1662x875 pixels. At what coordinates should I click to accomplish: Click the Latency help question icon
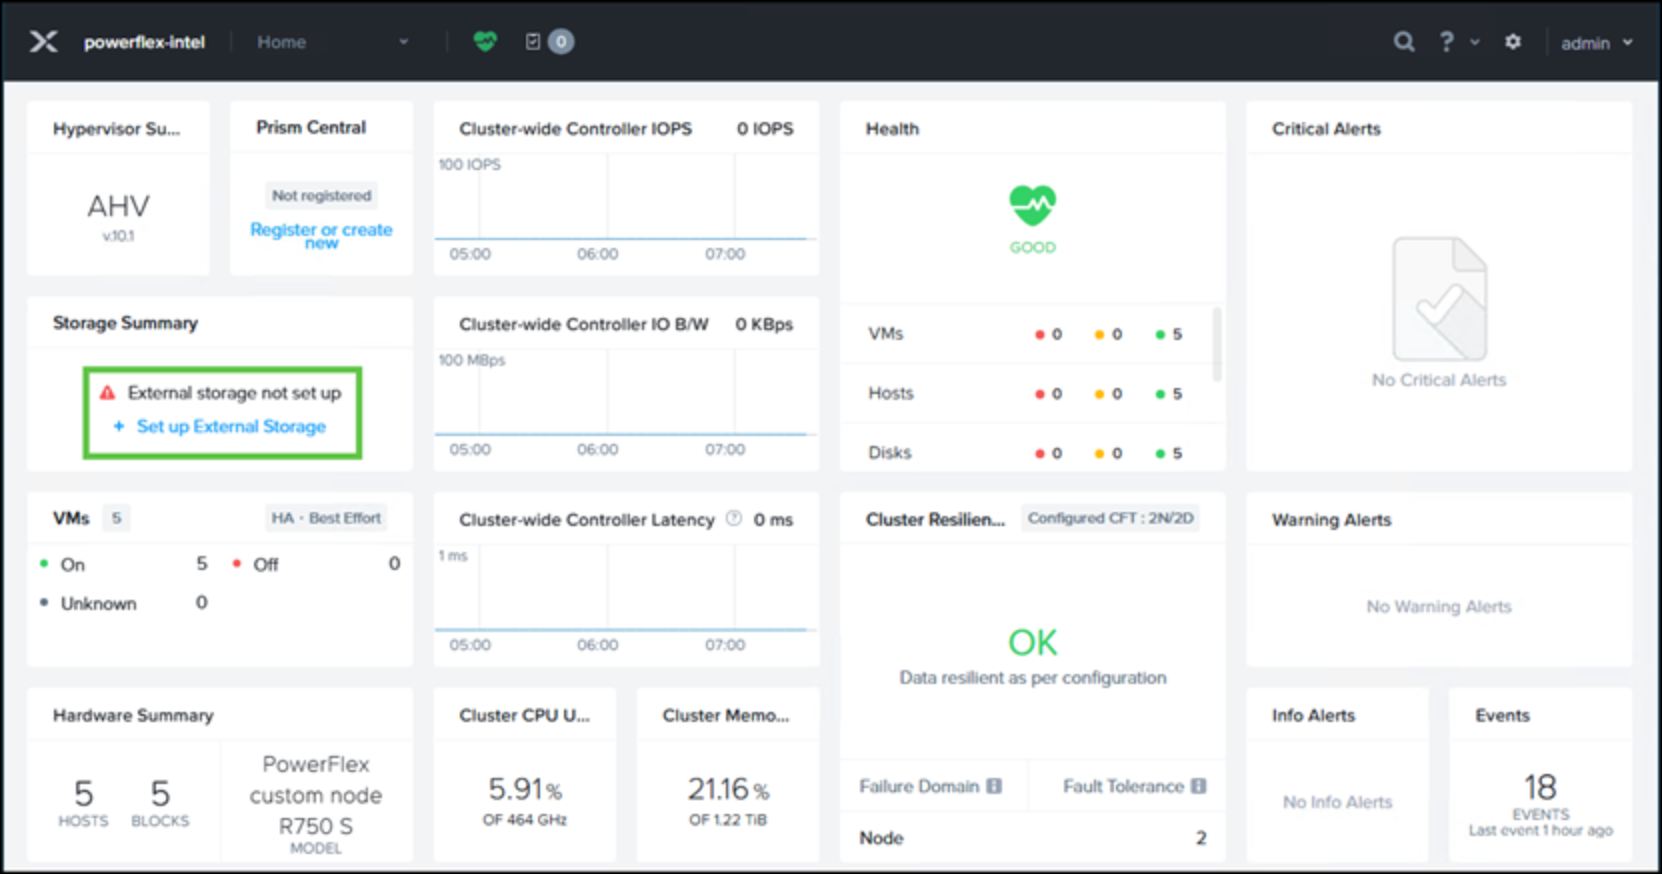click(733, 519)
